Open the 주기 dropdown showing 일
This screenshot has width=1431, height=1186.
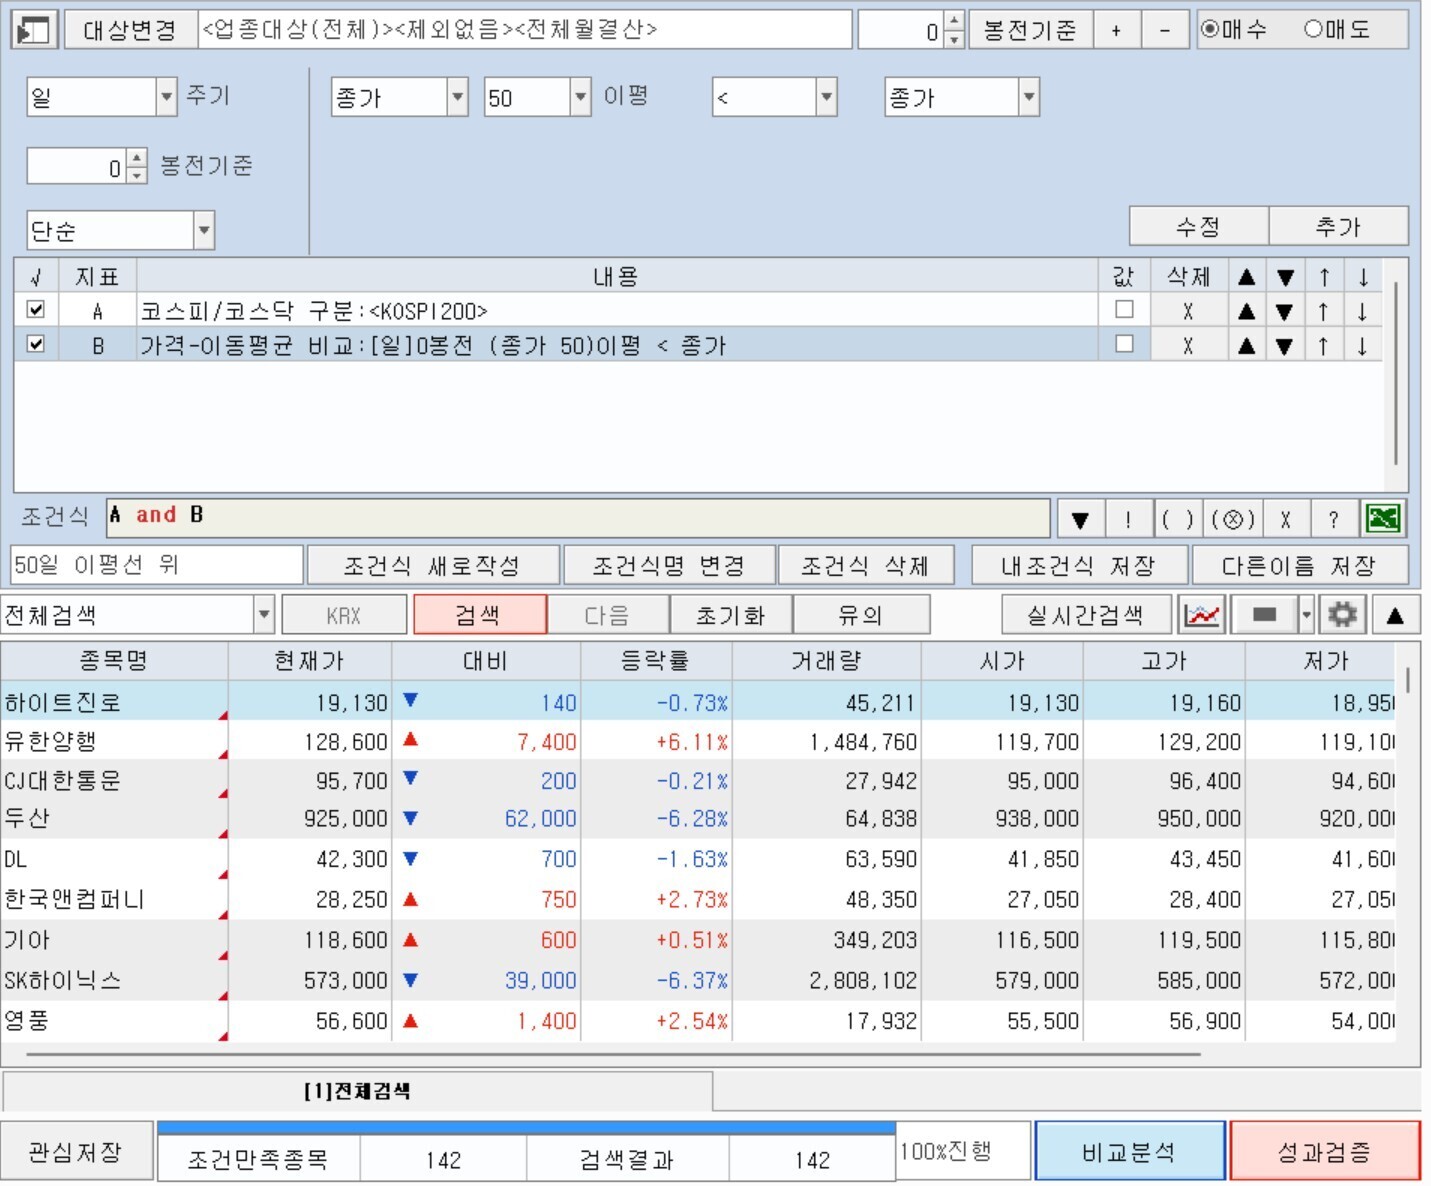166,98
